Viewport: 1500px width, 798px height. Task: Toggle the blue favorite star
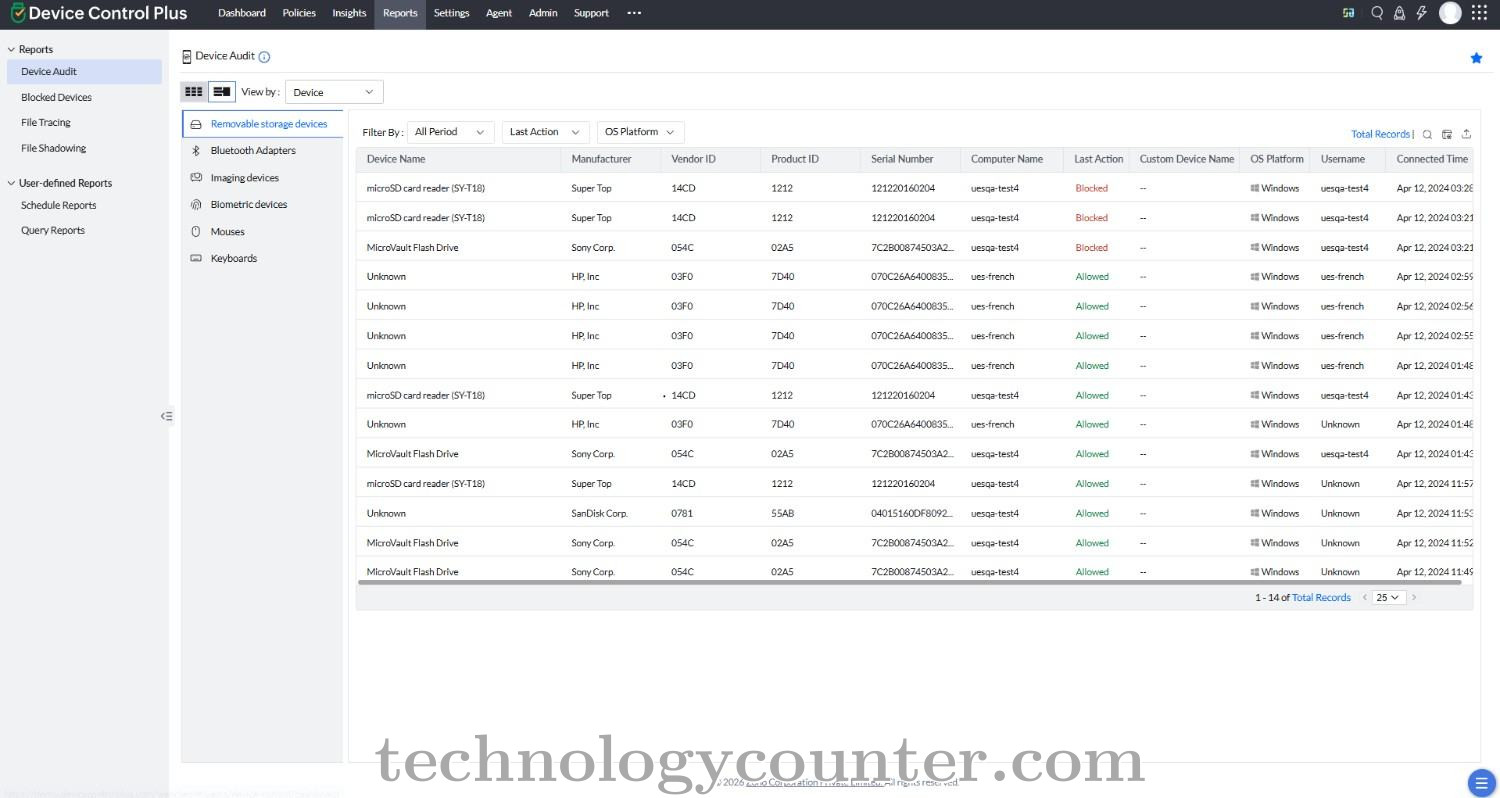click(x=1476, y=58)
